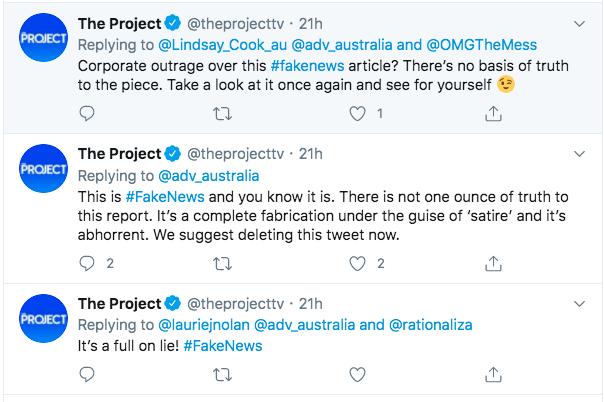Share the 'abhorrent' satire tweet
The width and height of the screenshot is (604, 402).
point(493,263)
